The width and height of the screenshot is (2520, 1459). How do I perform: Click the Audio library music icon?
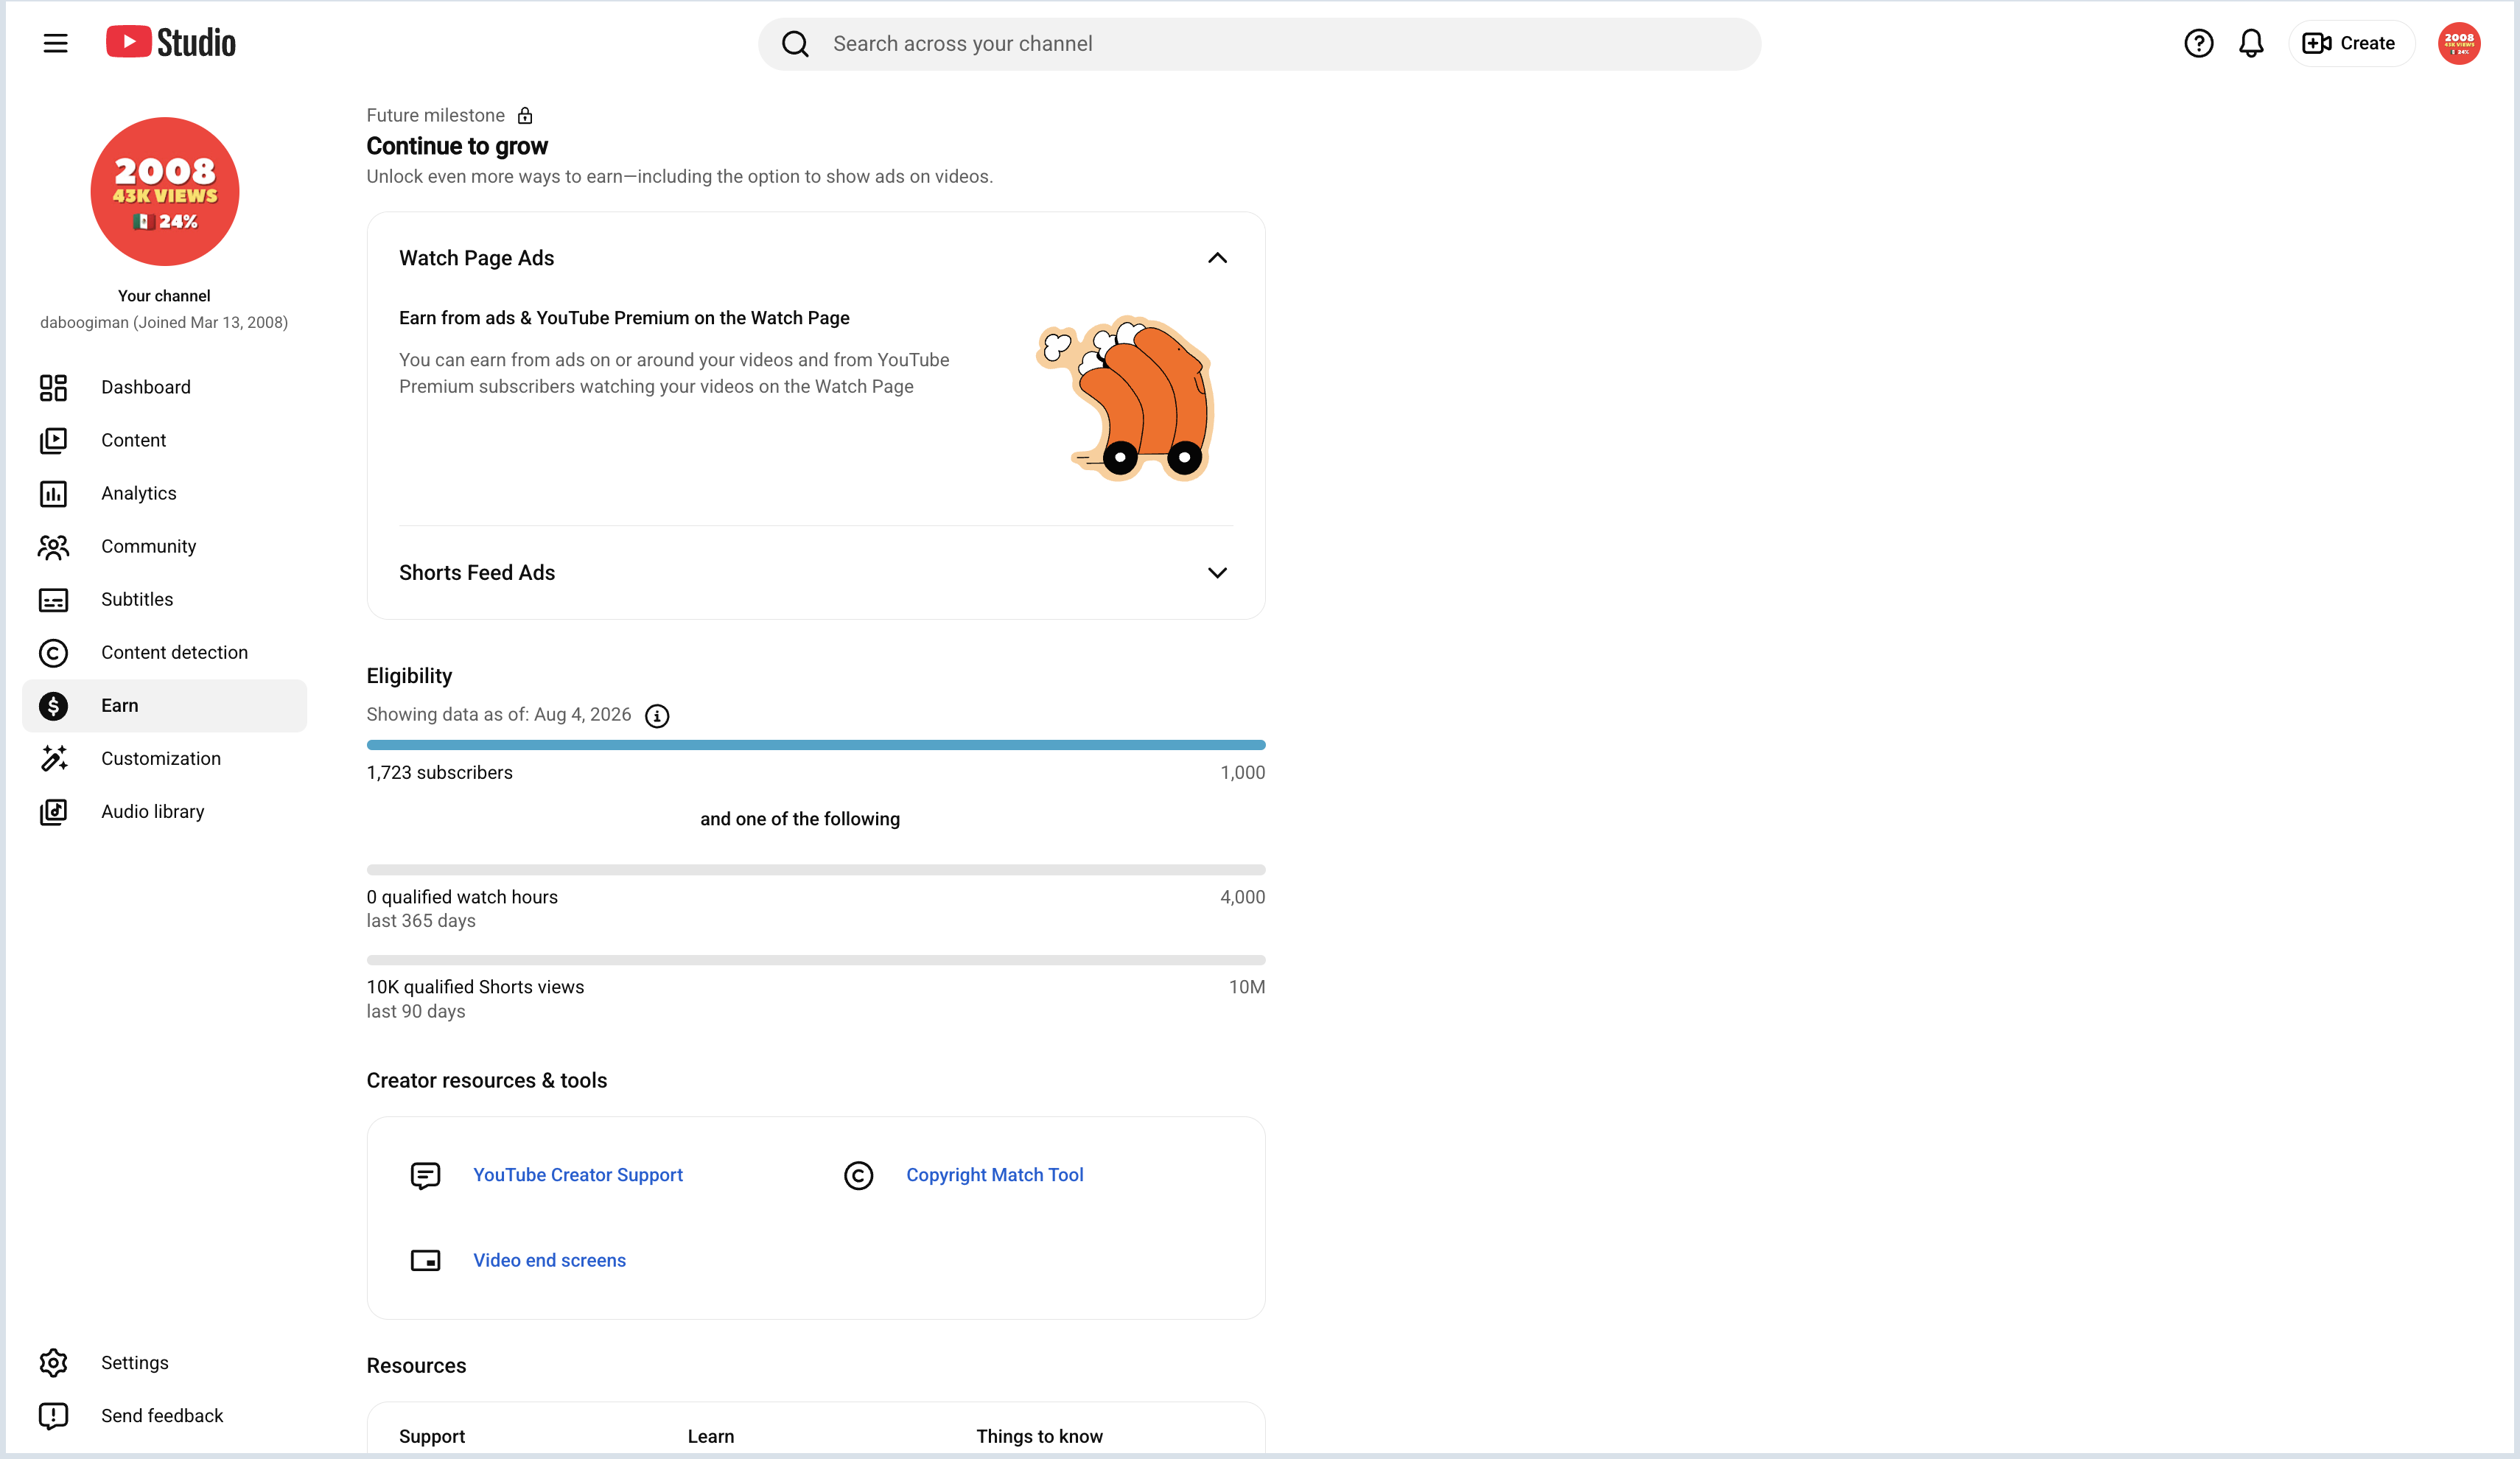click(x=53, y=811)
